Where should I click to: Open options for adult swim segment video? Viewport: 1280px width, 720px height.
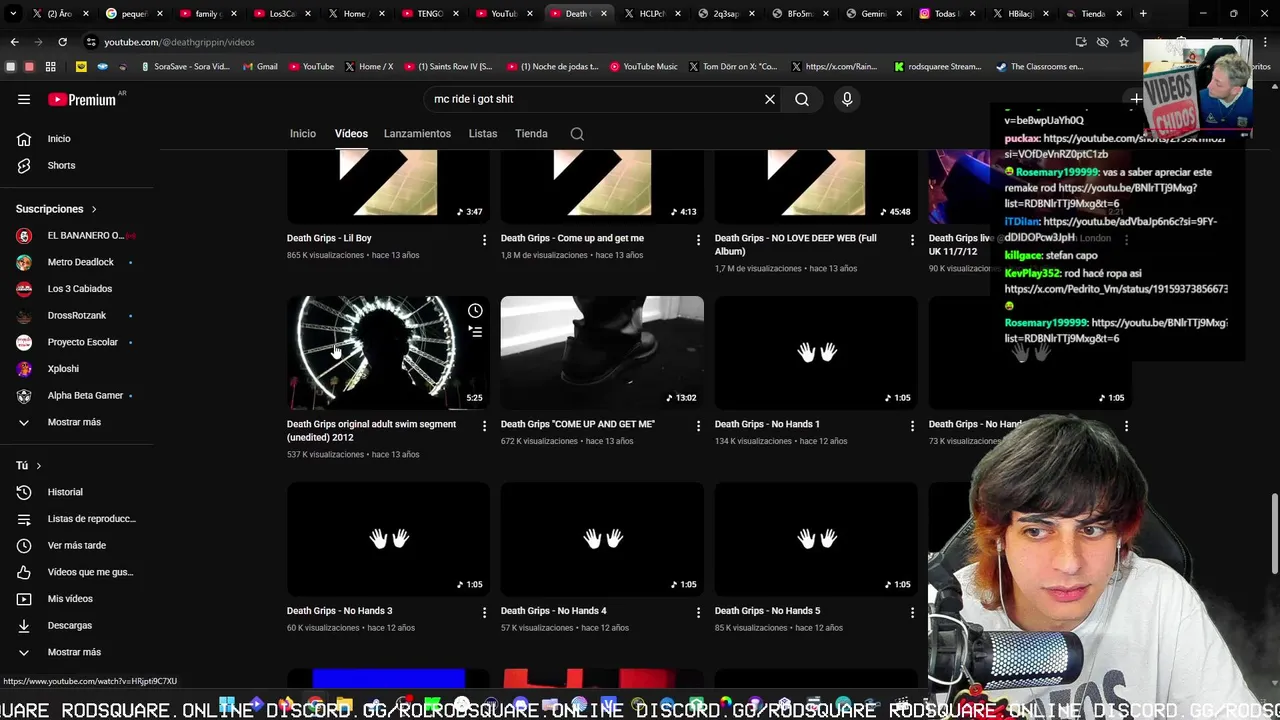pyautogui.click(x=484, y=426)
